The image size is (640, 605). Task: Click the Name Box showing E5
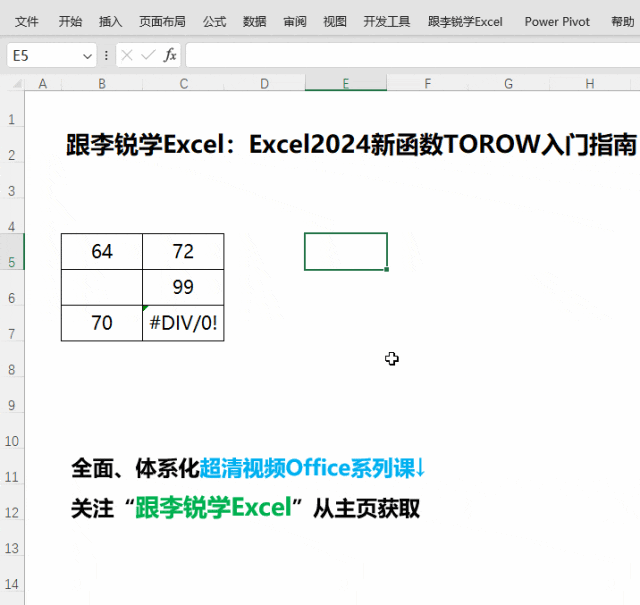click(x=44, y=55)
